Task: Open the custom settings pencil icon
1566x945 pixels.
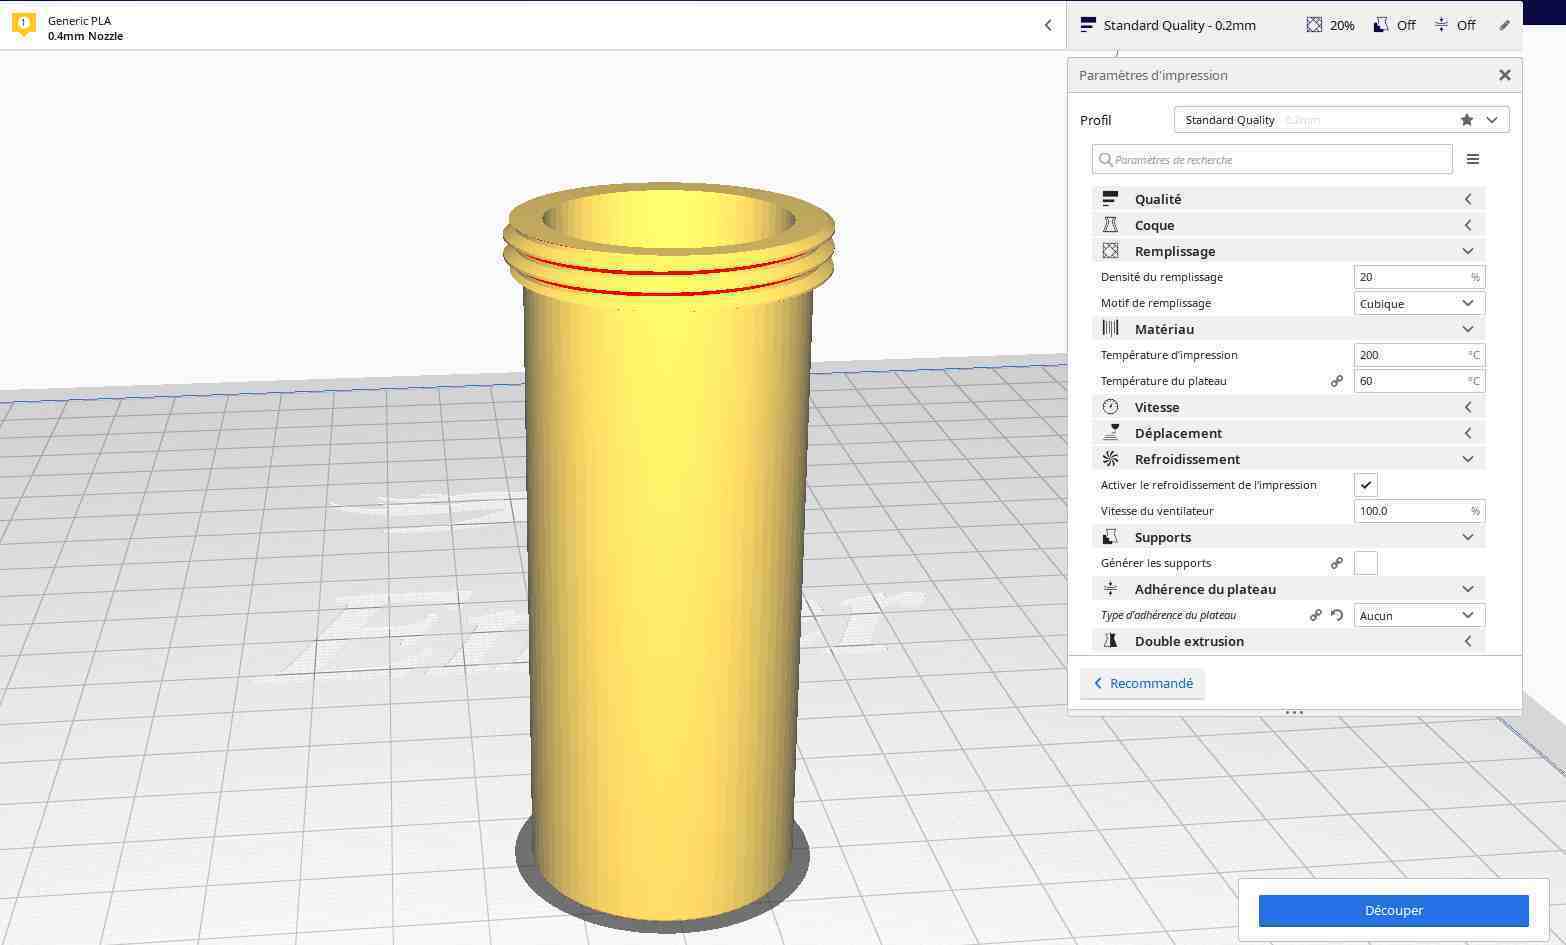Action: pyautogui.click(x=1504, y=25)
